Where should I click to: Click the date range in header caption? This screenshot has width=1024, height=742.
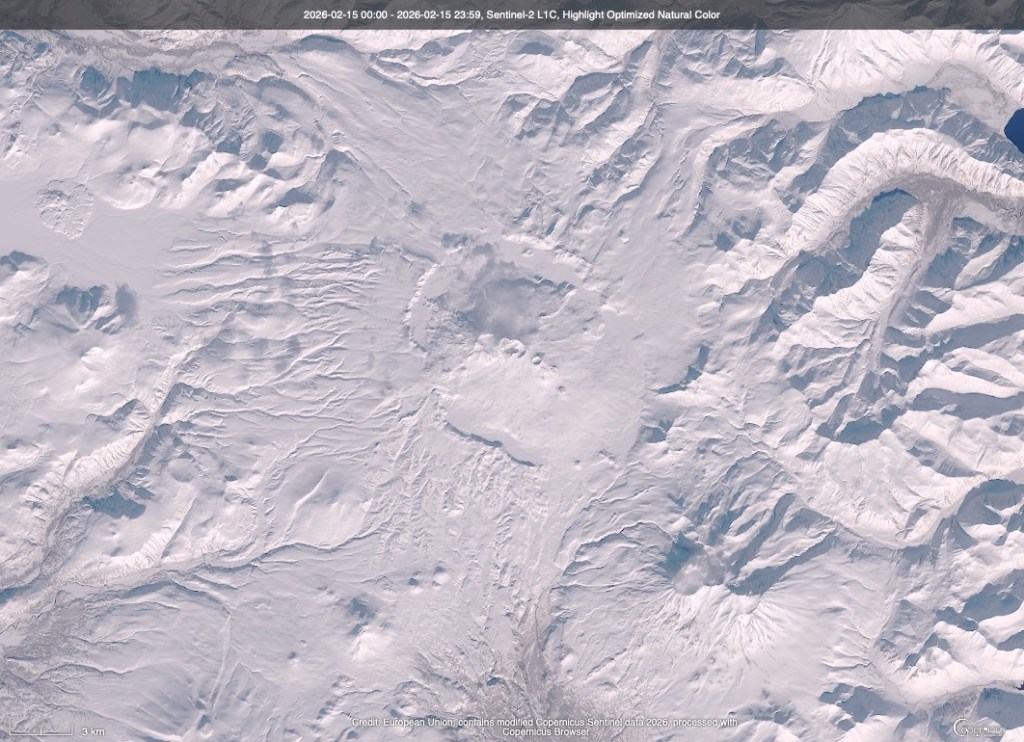398,15
